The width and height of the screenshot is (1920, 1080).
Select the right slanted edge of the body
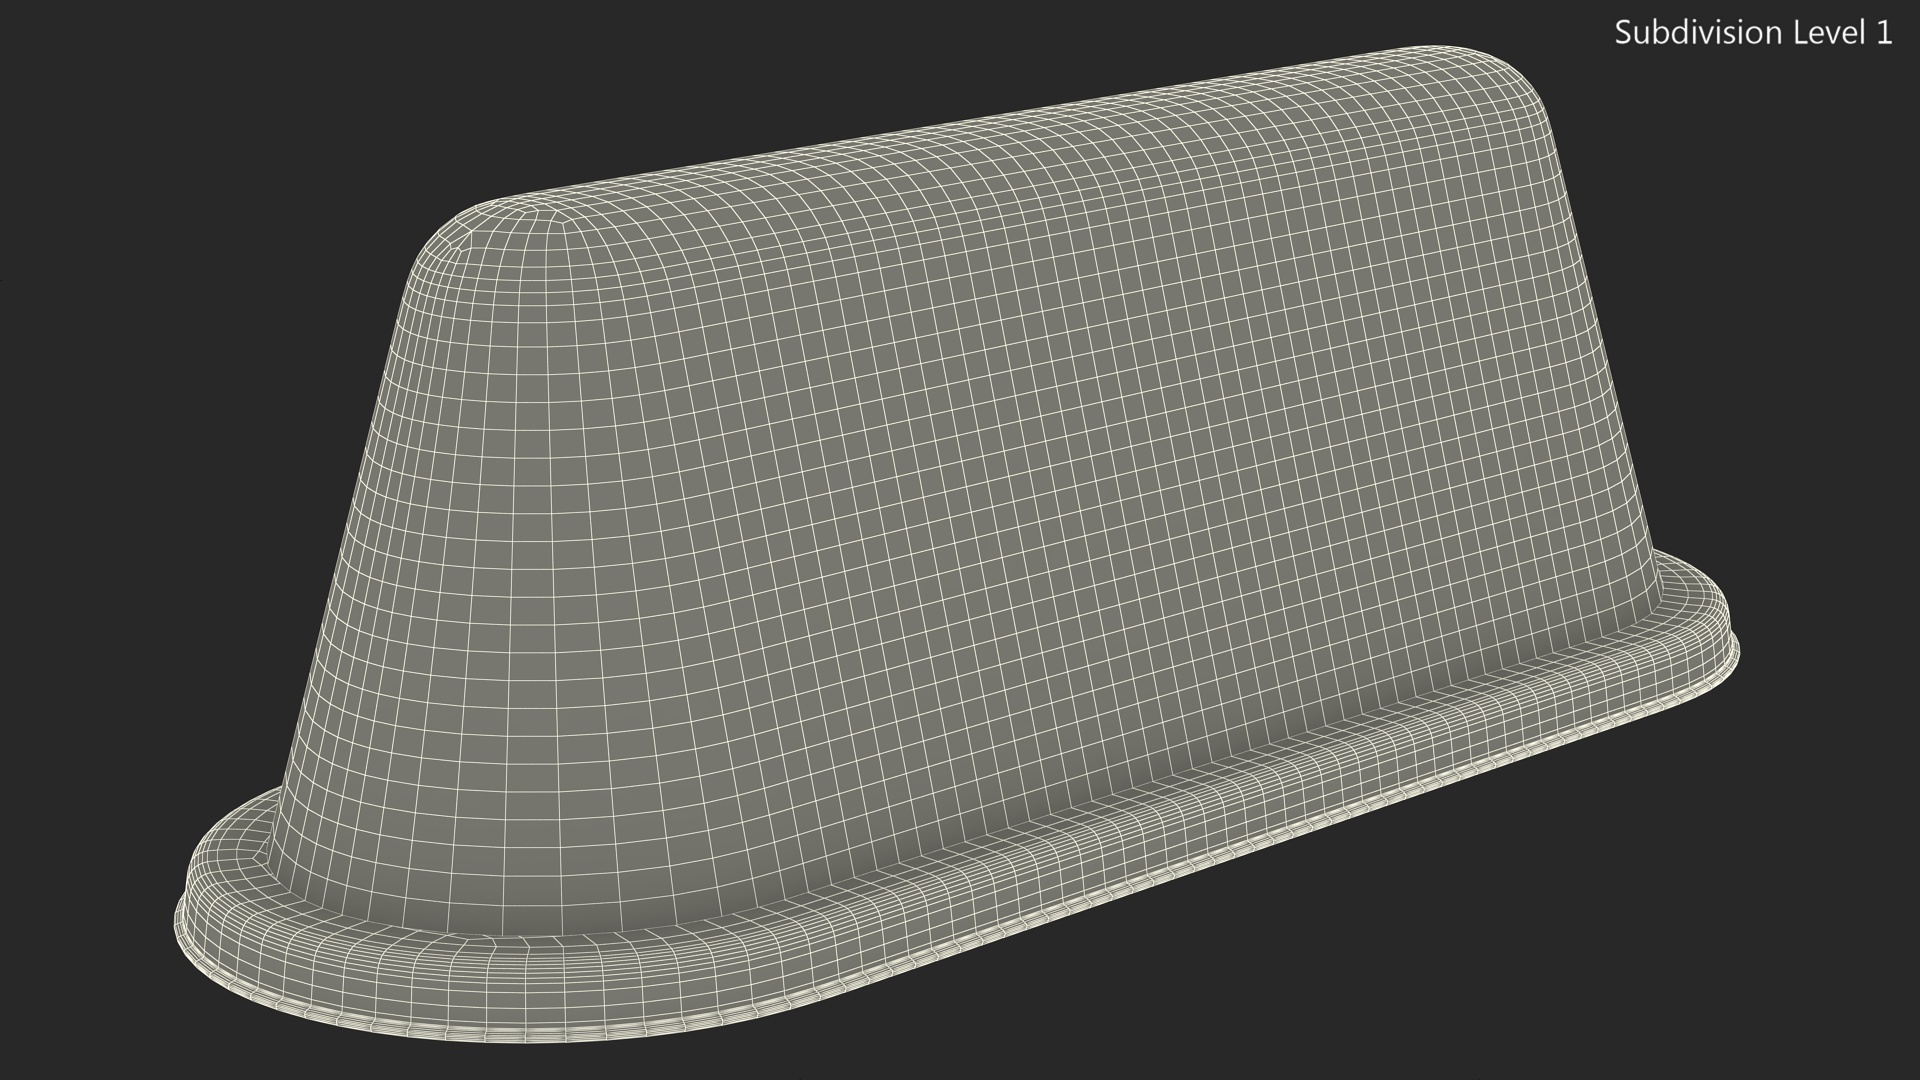pos(1590,330)
